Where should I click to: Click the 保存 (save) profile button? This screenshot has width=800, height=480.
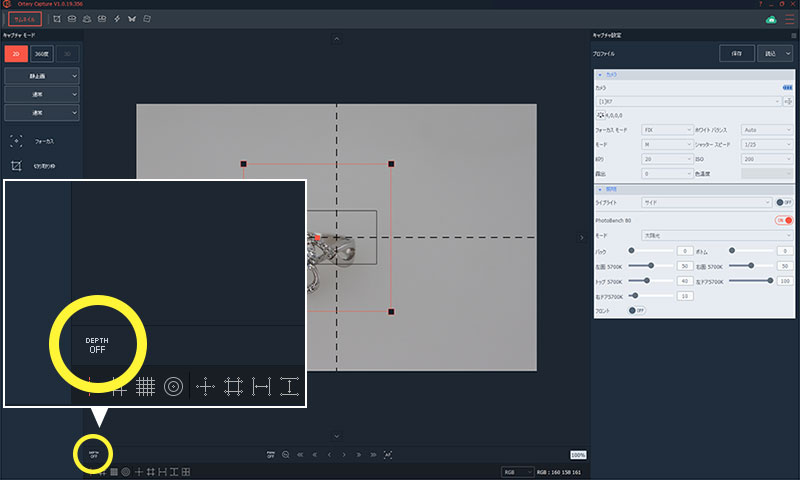[x=736, y=54]
